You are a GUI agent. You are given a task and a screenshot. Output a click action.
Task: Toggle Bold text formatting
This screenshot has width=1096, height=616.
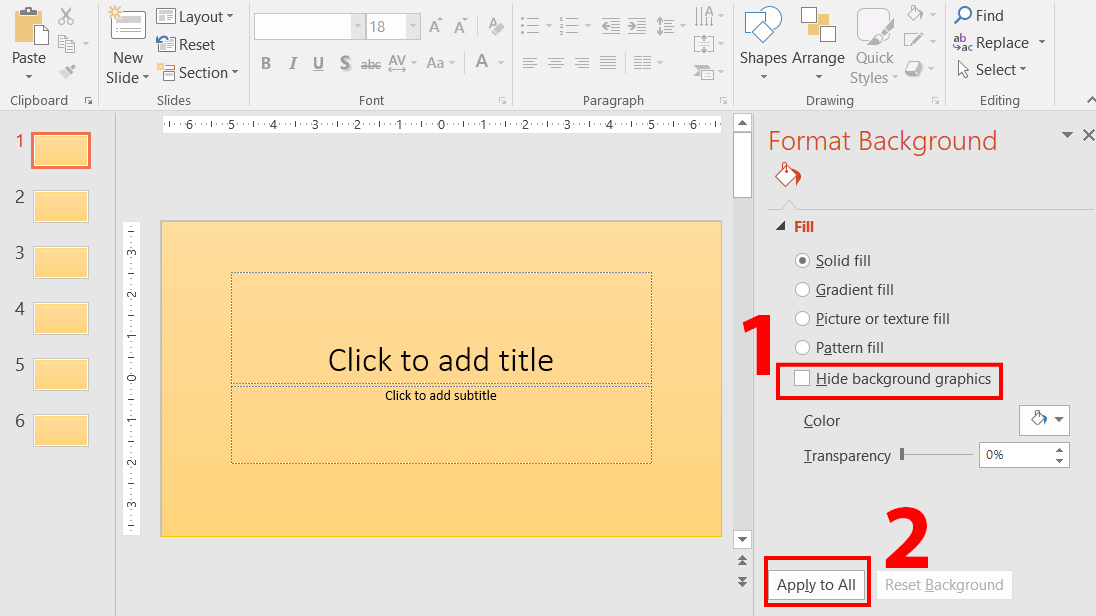266,63
